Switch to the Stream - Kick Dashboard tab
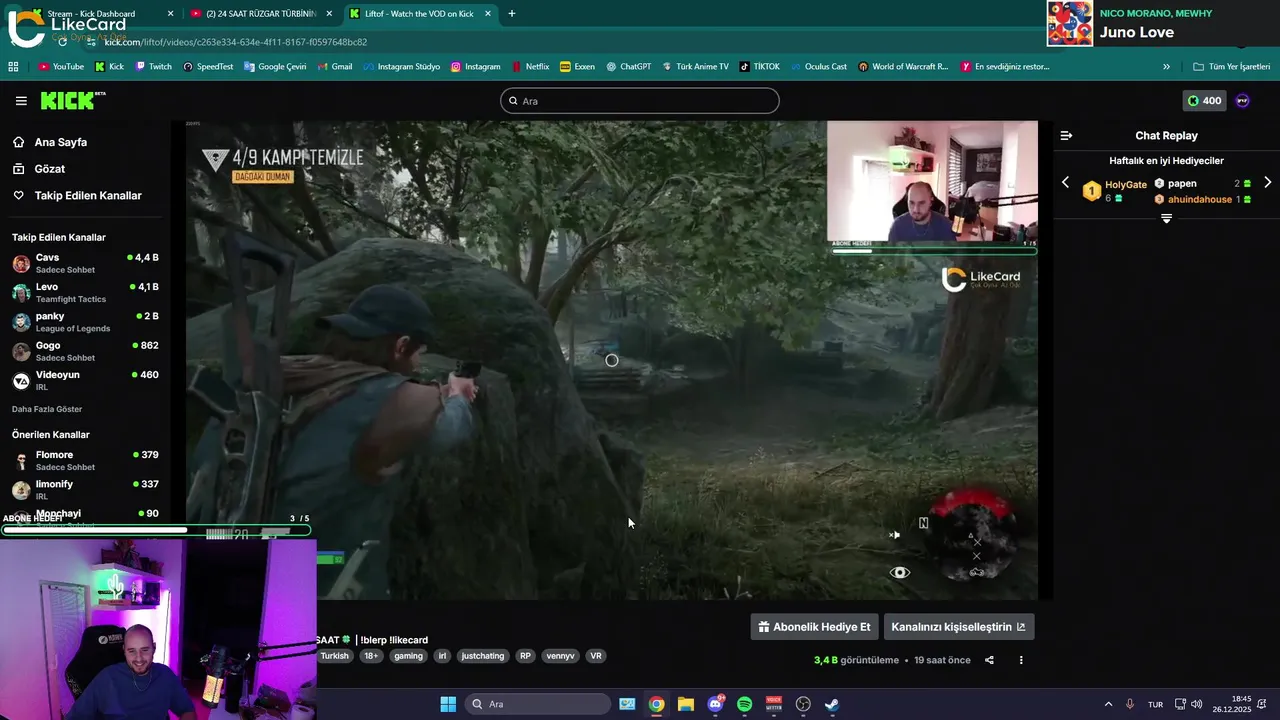Image resolution: width=1280 pixels, height=720 pixels. point(98,14)
